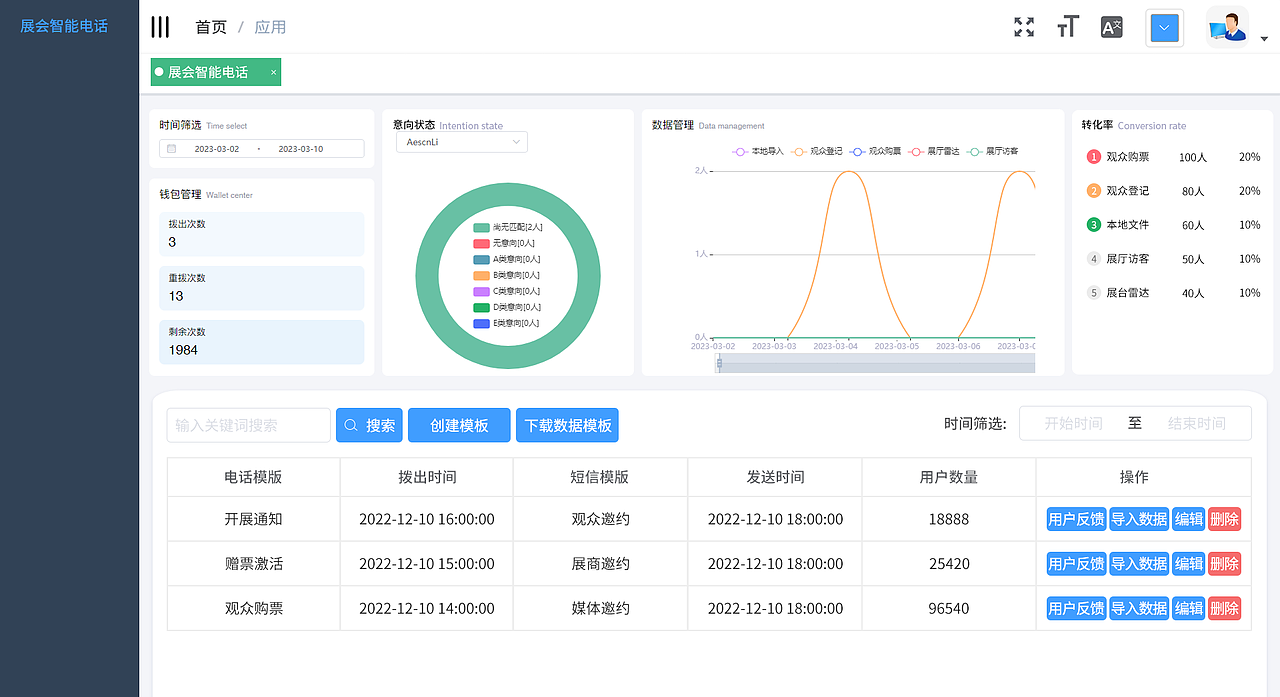Select 首页 in the breadcrumb menu

(211, 27)
